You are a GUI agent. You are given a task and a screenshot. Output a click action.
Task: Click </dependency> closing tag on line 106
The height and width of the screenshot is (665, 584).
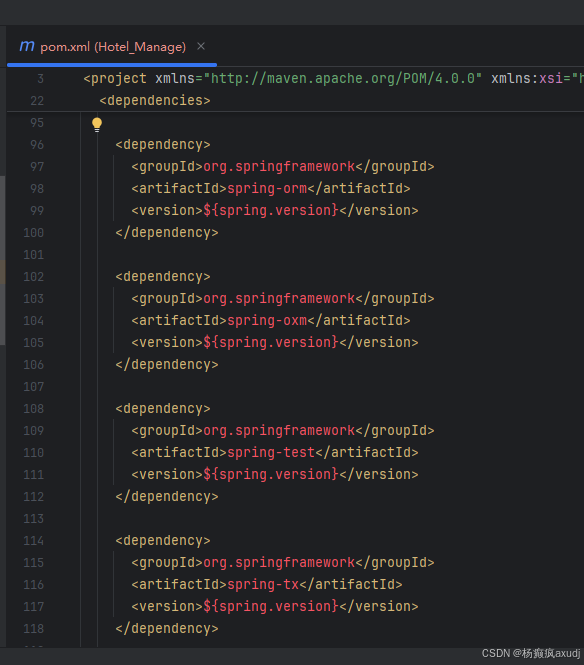pos(167,364)
